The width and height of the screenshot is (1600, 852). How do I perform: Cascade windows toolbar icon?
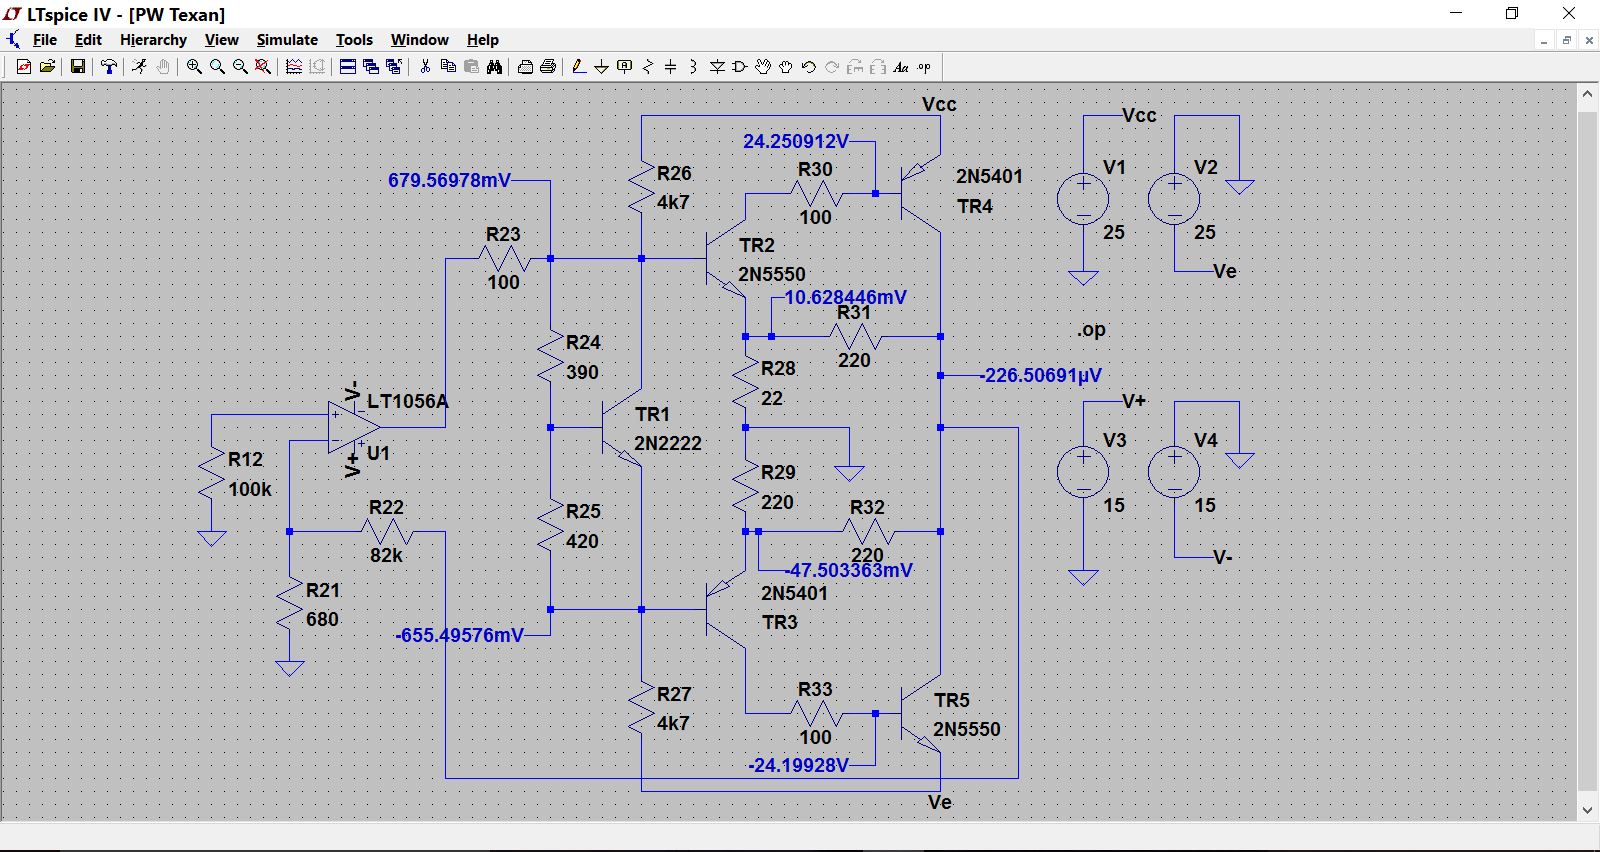[x=371, y=67]
